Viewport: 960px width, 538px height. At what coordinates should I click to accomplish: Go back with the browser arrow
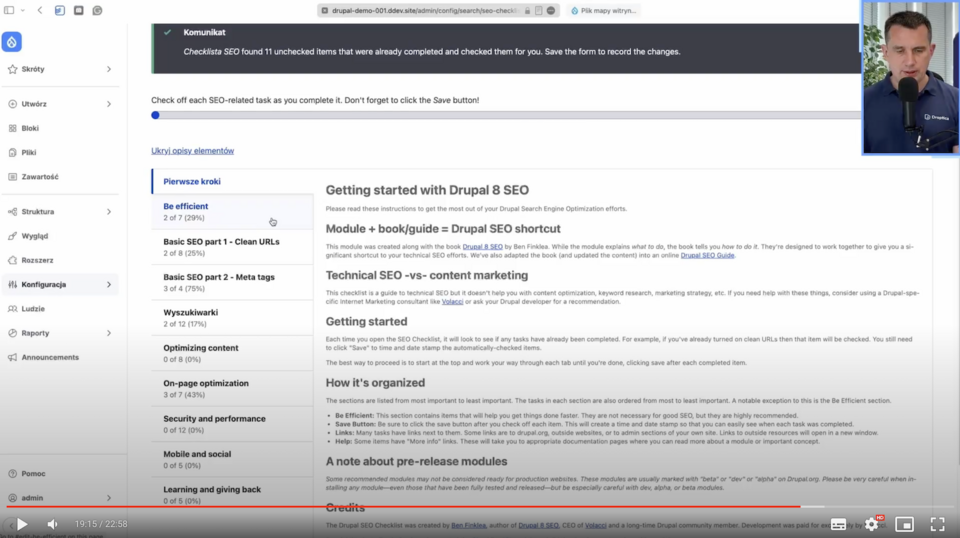point(40,10)
